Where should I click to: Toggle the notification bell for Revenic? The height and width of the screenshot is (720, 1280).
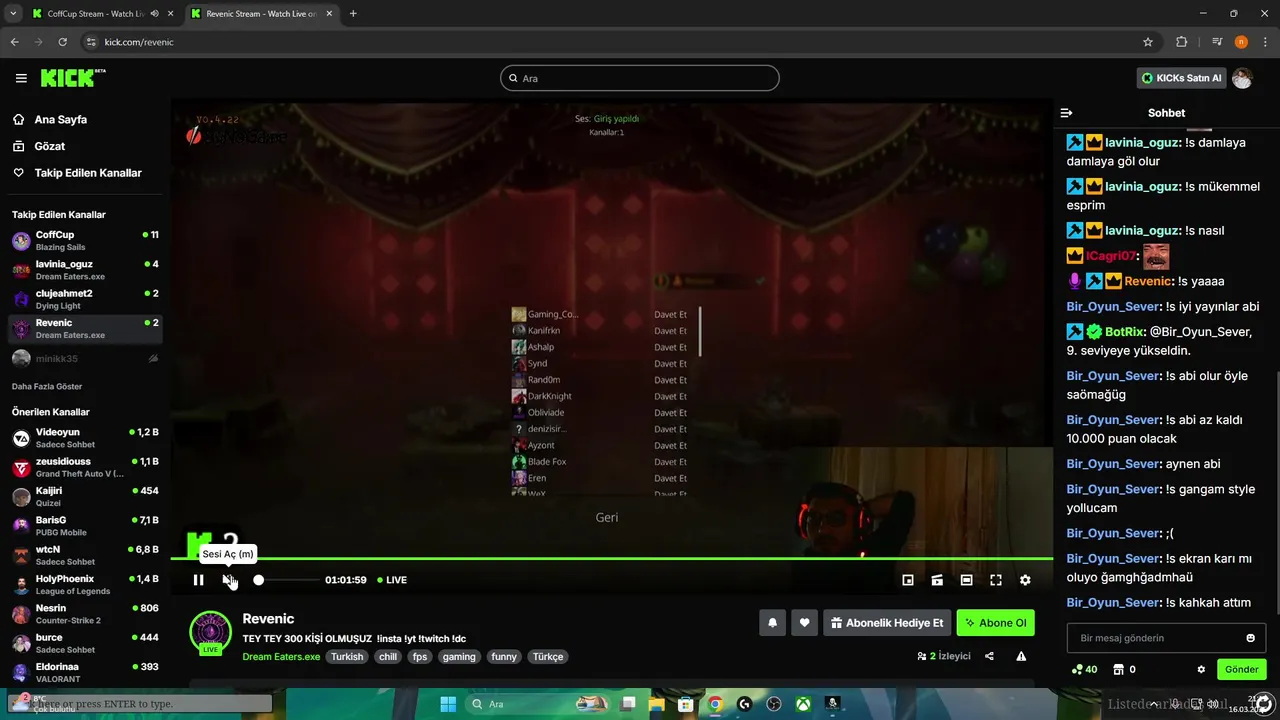coord(772,623)
